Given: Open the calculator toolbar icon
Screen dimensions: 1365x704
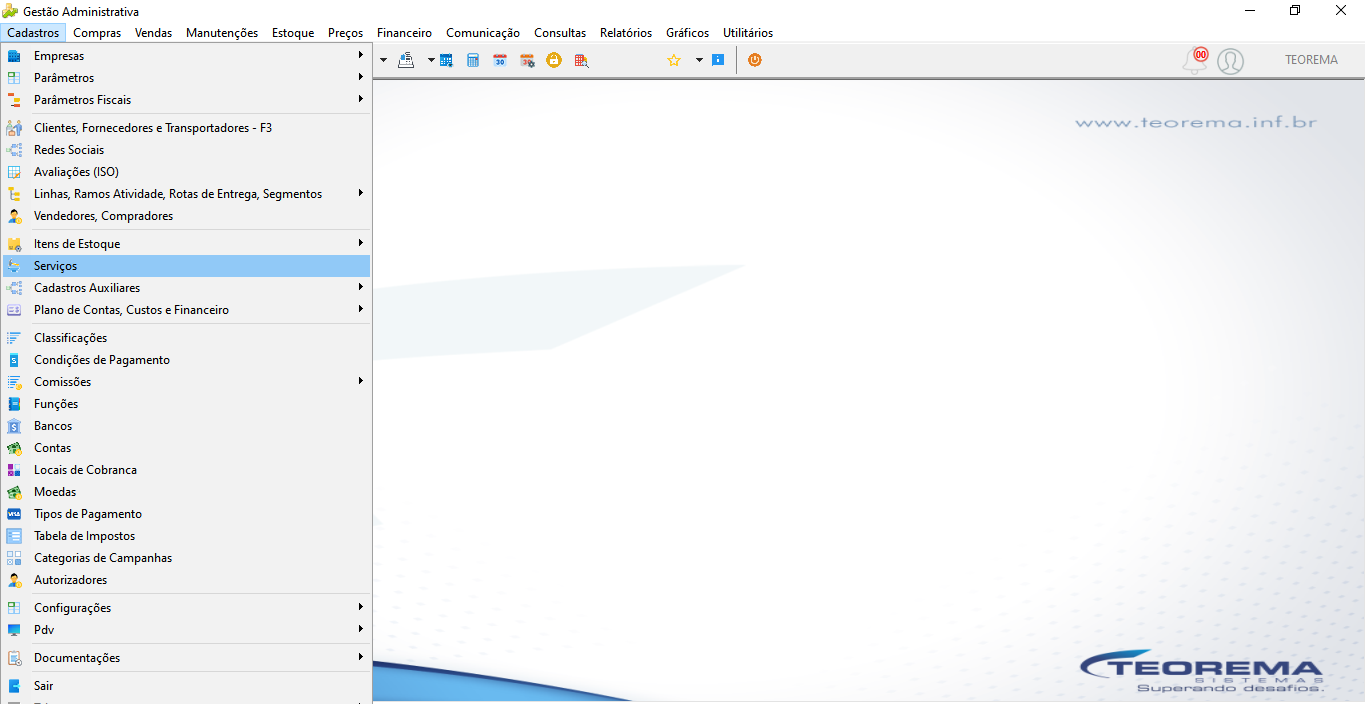Looking at the screenshot, I should click(x=473, y=60).
